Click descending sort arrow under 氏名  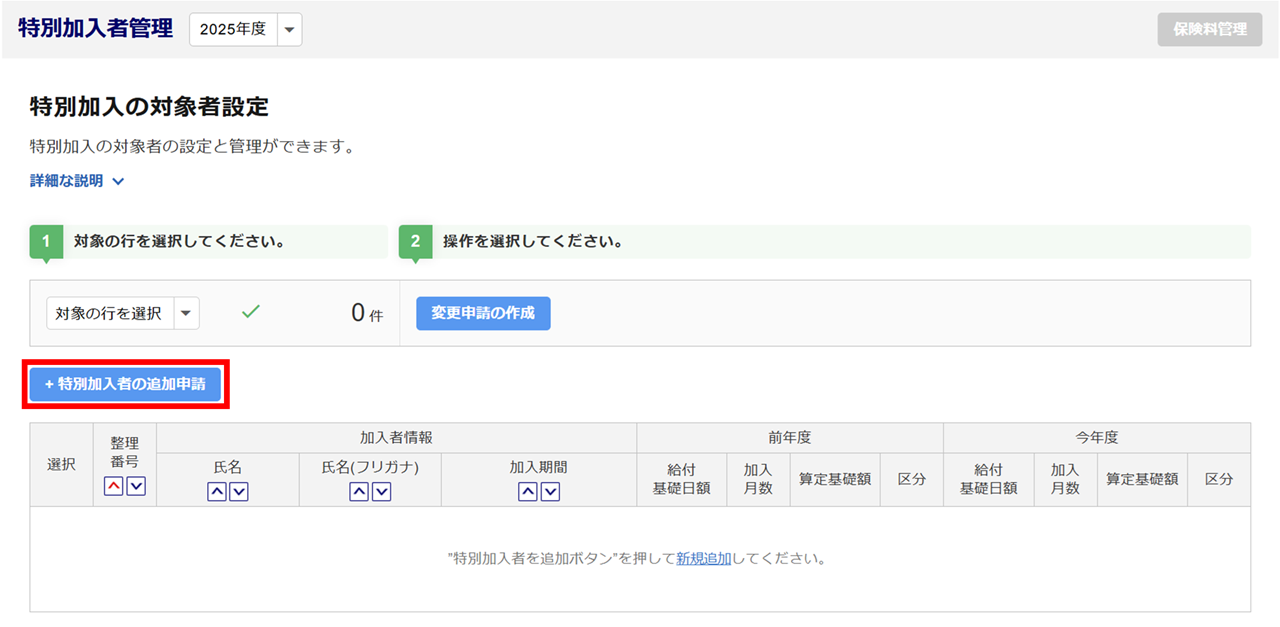coord(239,491)
